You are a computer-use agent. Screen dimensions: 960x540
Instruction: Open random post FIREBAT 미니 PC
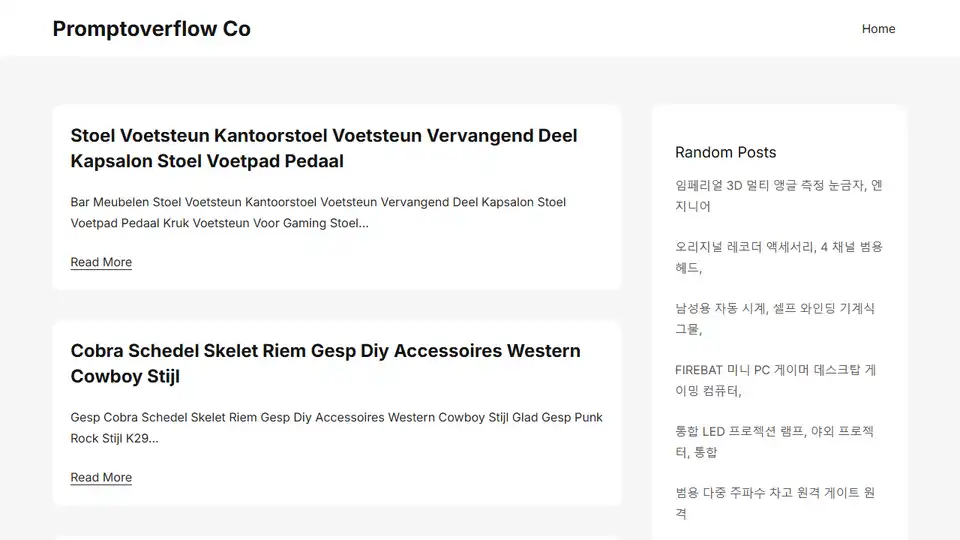(x=775, y=380)
